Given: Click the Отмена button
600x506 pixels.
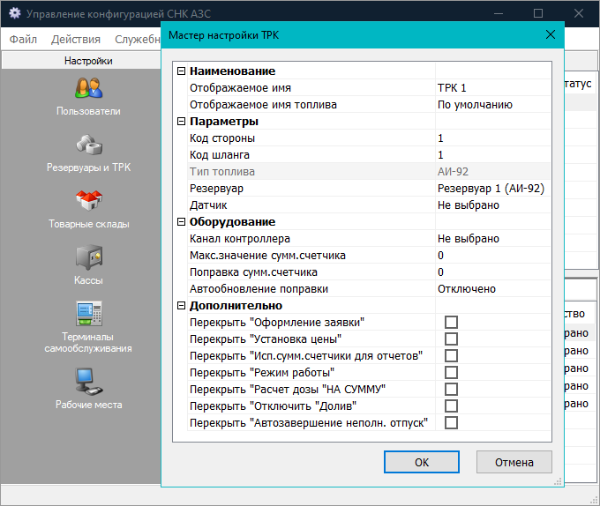Looking at the screenshot, I should click(514, 462).
